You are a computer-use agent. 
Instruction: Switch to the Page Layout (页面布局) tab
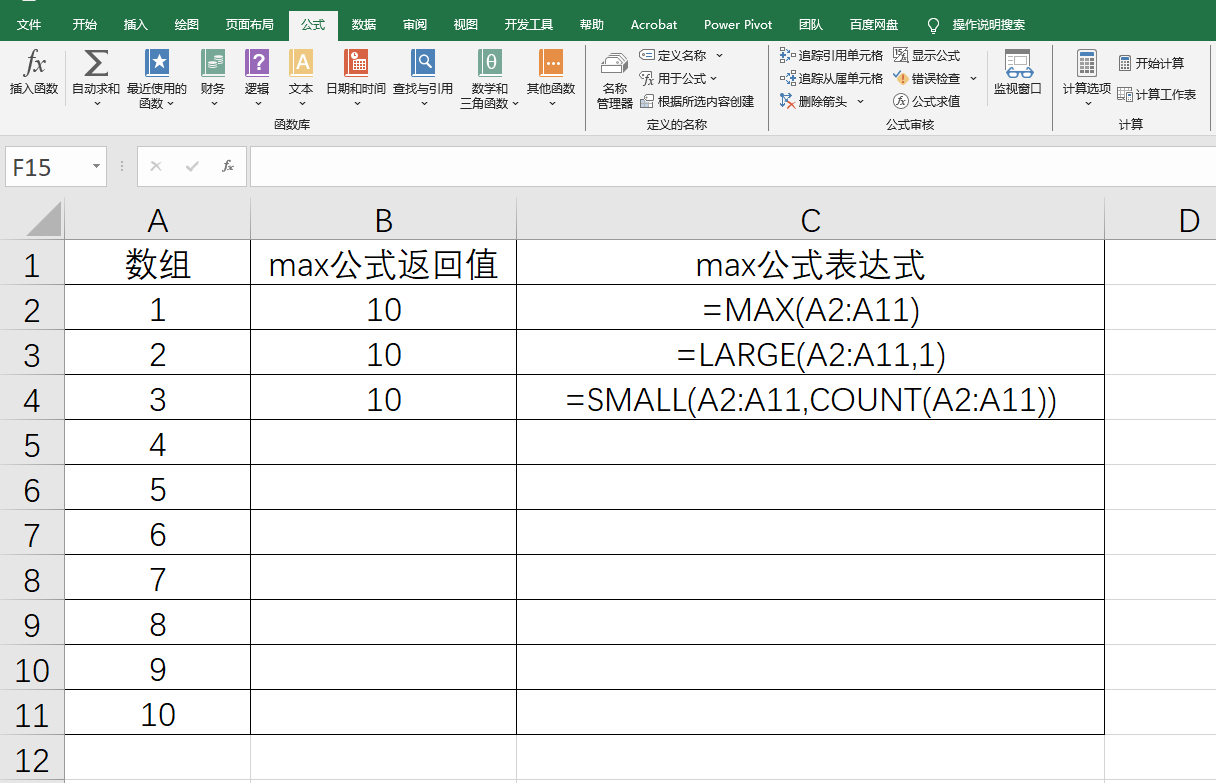[249, 25]
